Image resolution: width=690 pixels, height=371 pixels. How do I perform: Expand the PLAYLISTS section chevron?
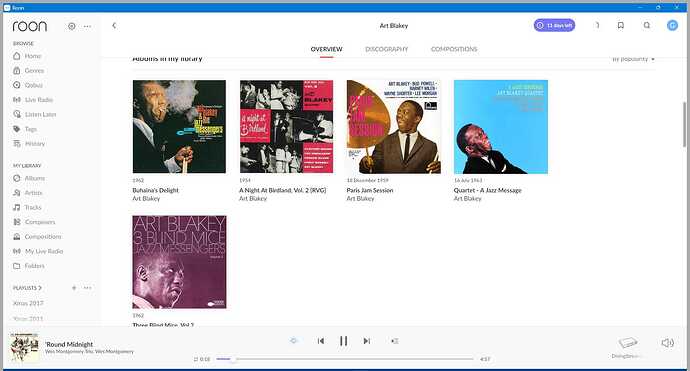point(40,288)
